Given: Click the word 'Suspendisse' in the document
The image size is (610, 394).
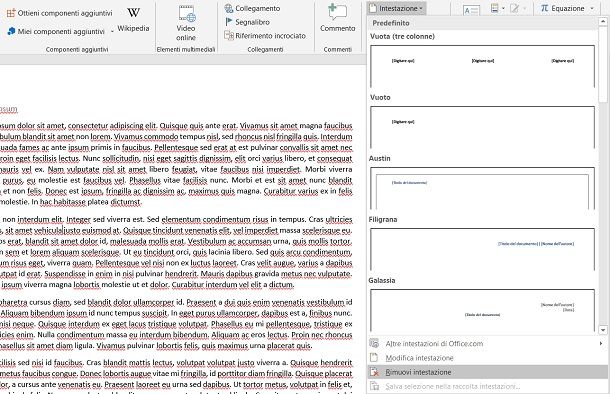Looking at the screenshot, I should tap(63, 274).
